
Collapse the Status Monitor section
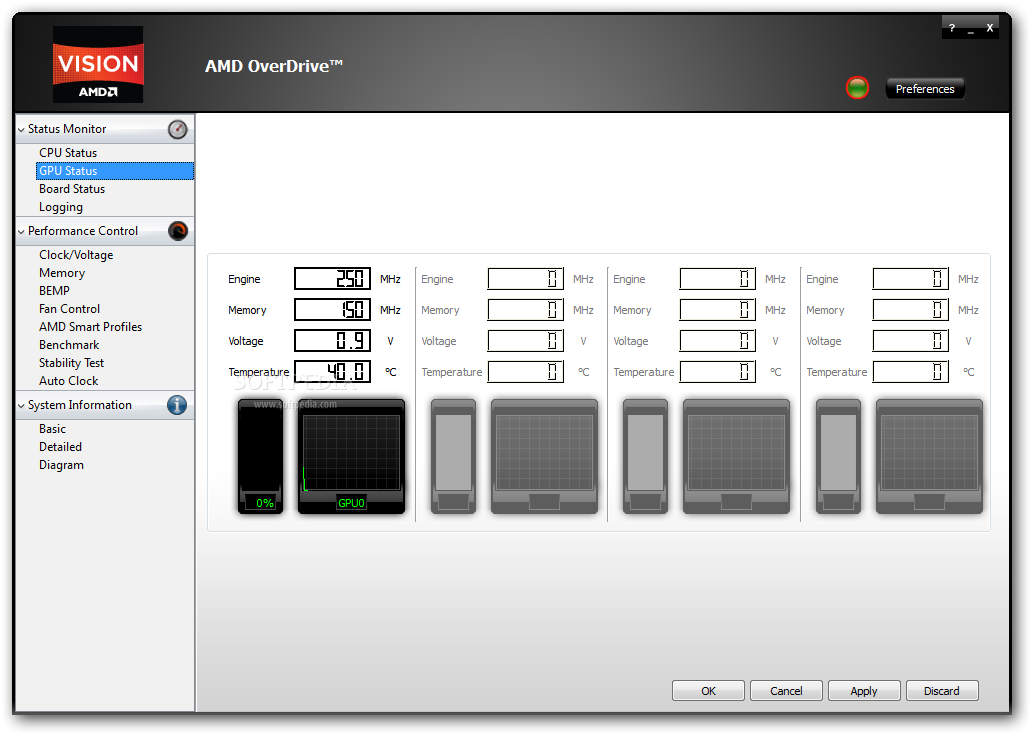pyautogui.click(x=21, y=130)
